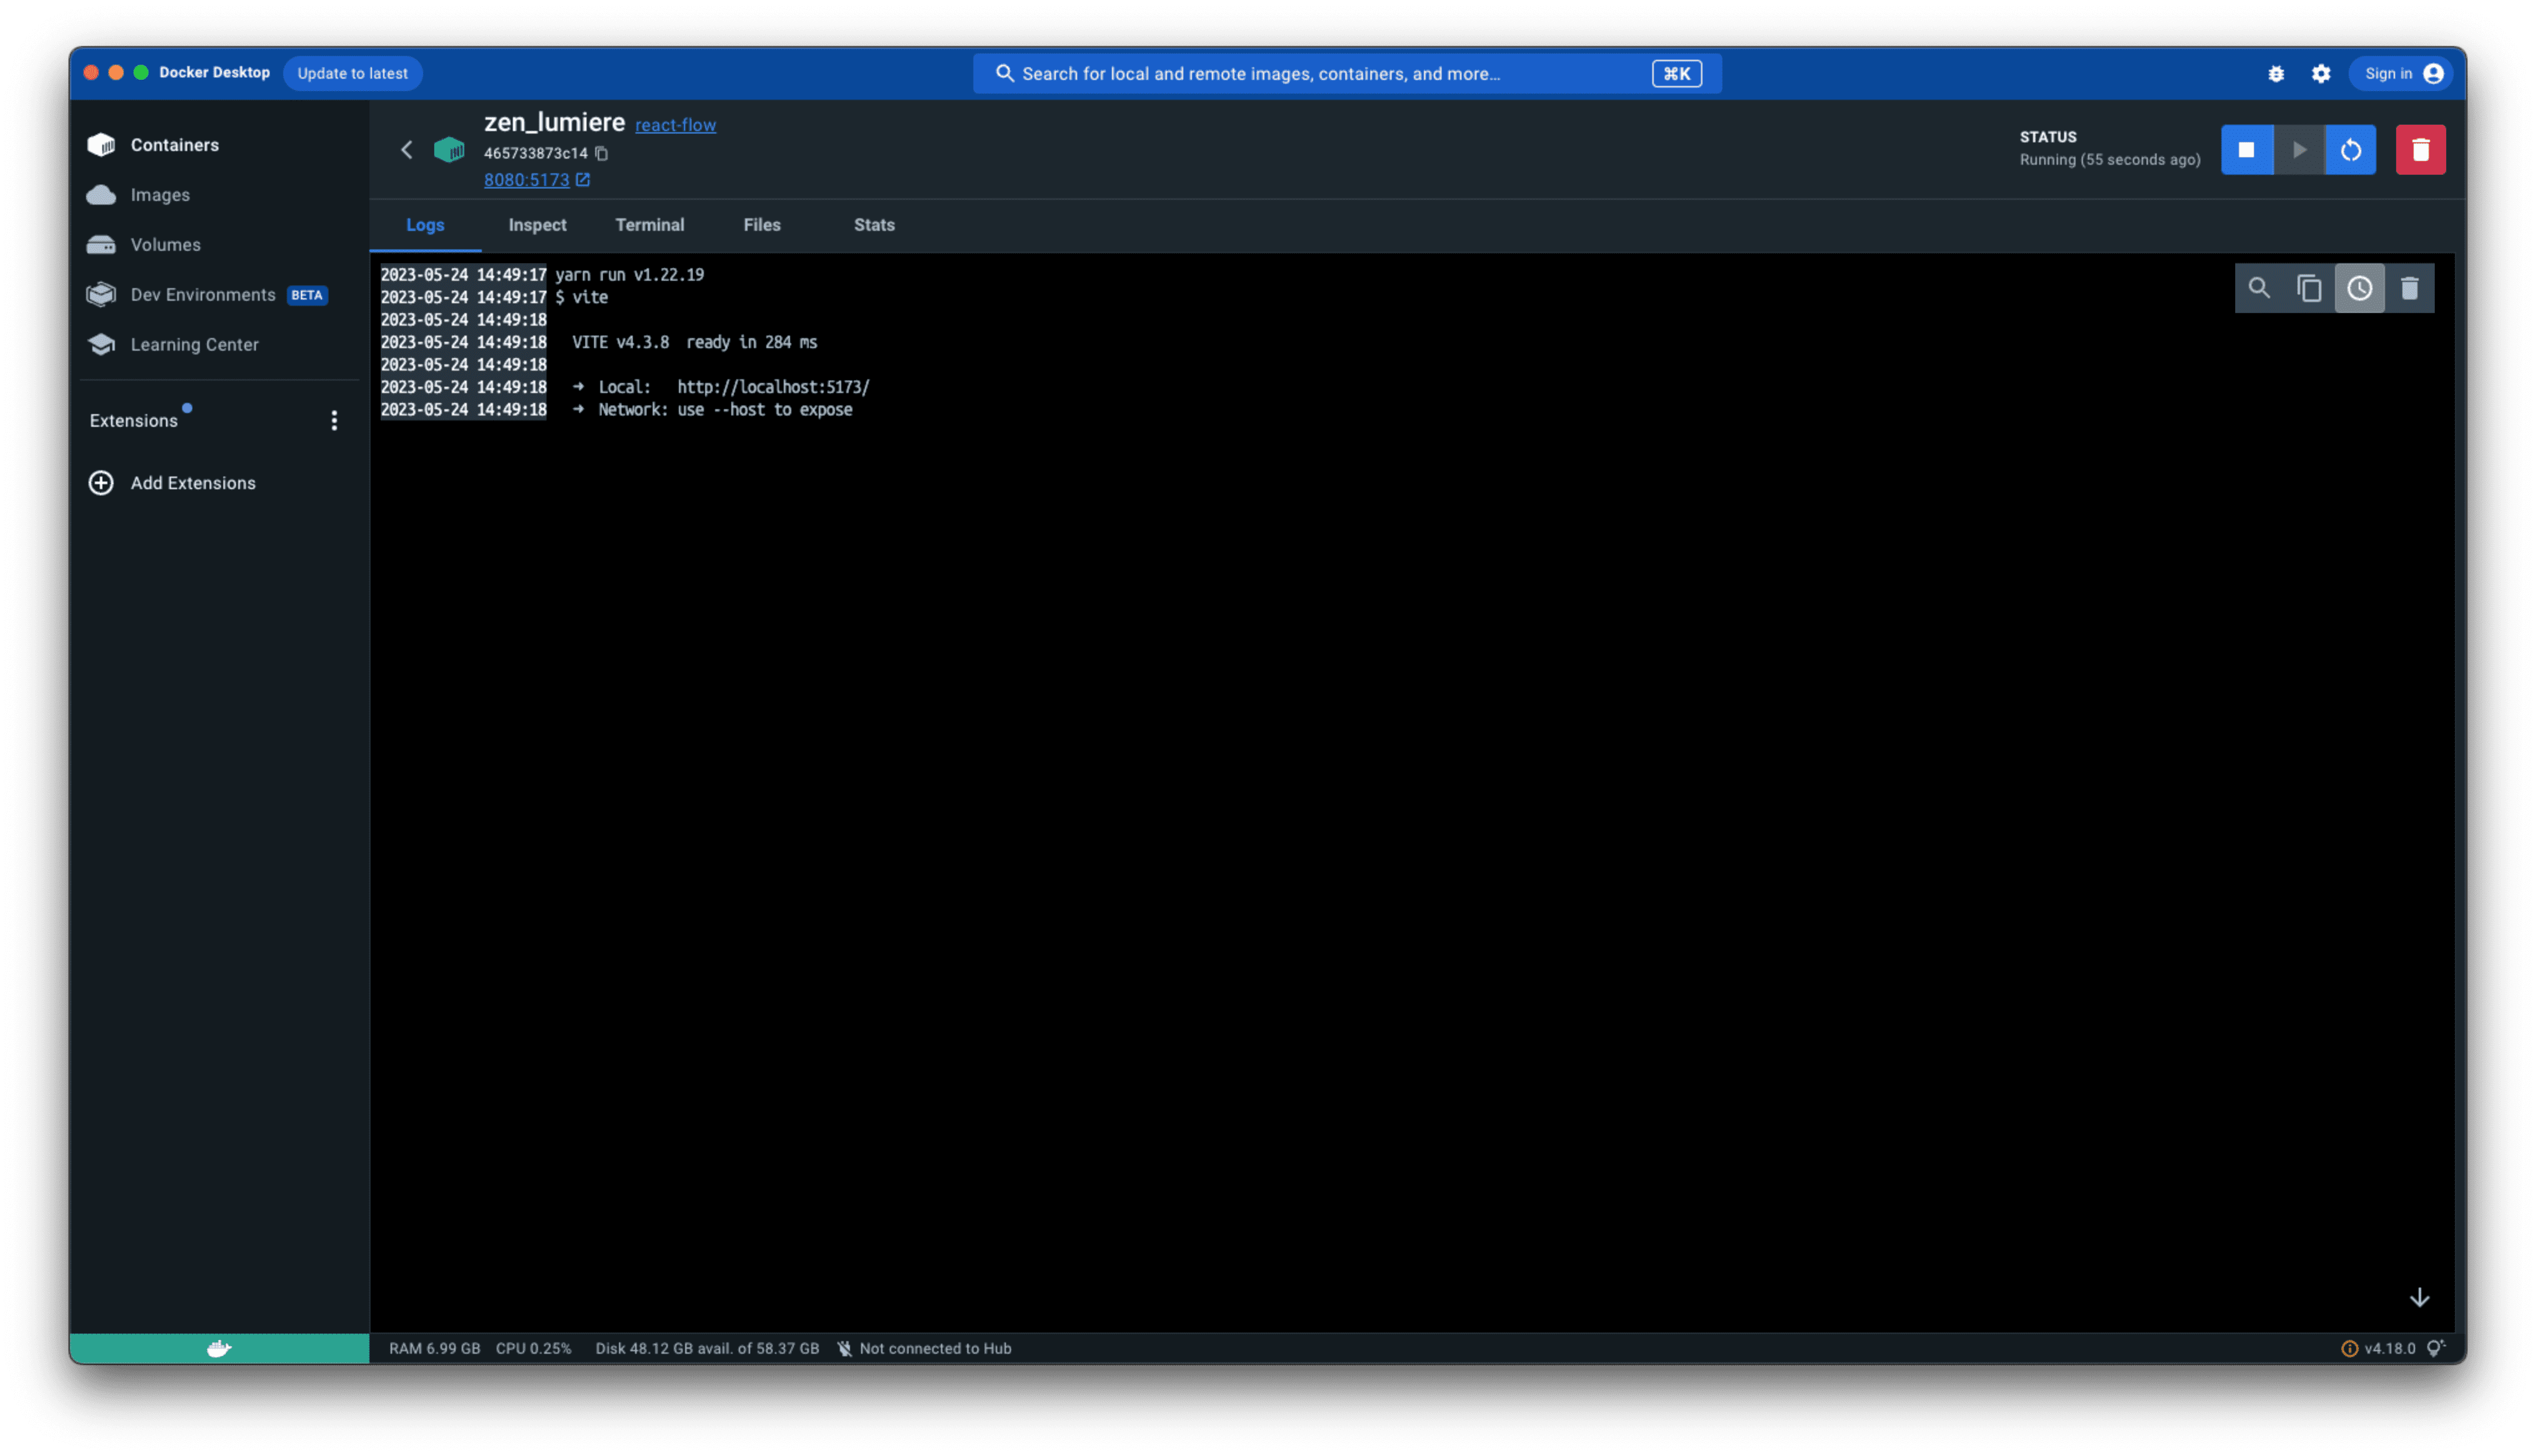The width and height of the screenshot is (2536, 1456).
Task: Switch to the Terminal tab
Action: pos(650,225)
